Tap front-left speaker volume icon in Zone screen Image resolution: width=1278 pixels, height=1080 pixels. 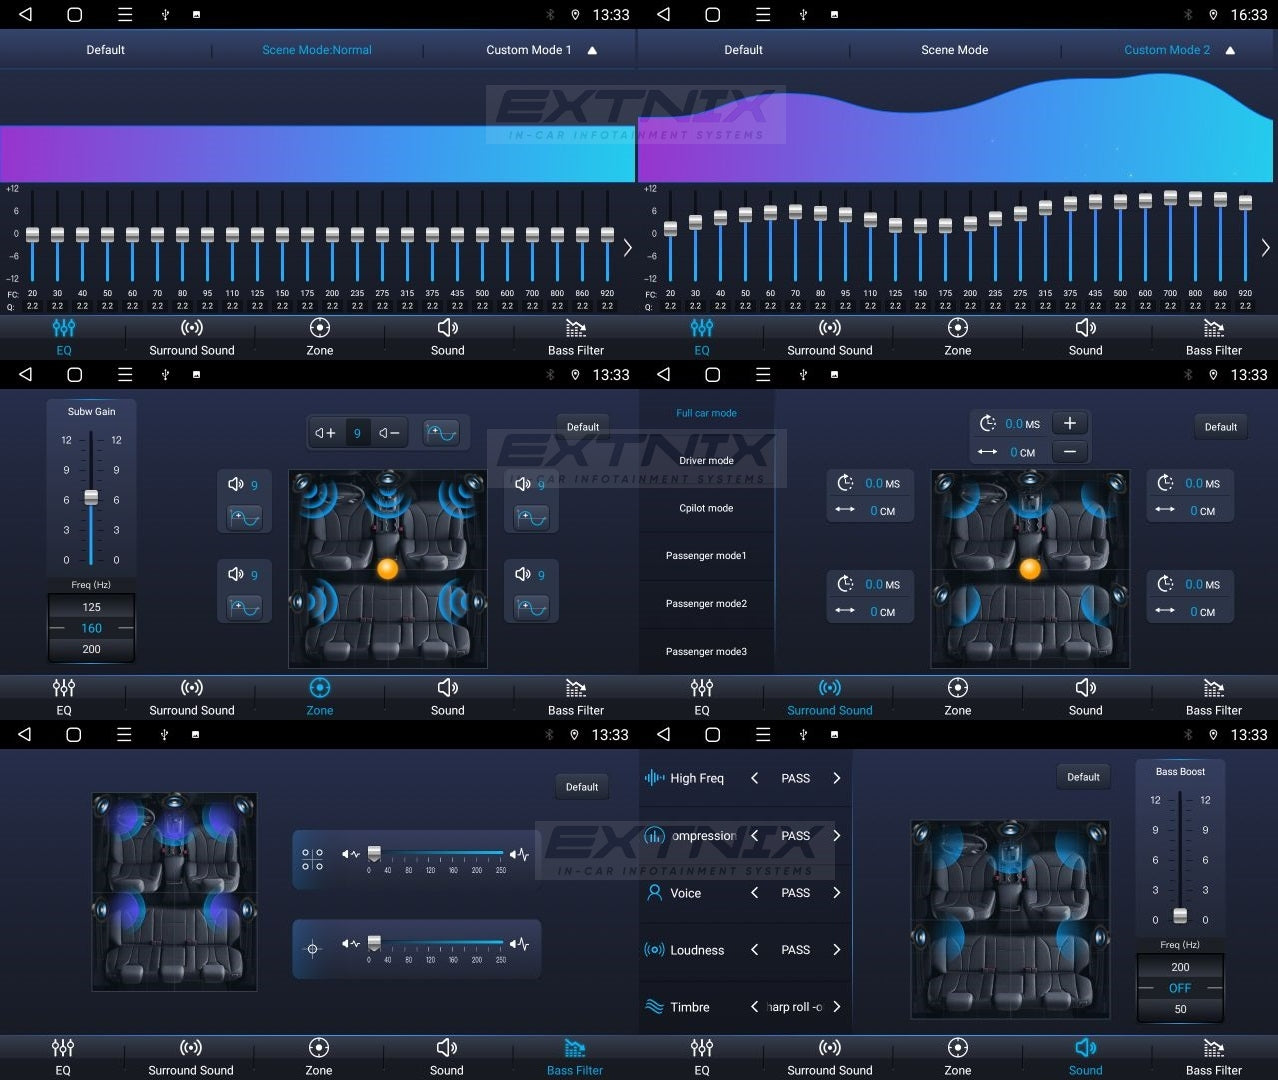coord(236,484)
